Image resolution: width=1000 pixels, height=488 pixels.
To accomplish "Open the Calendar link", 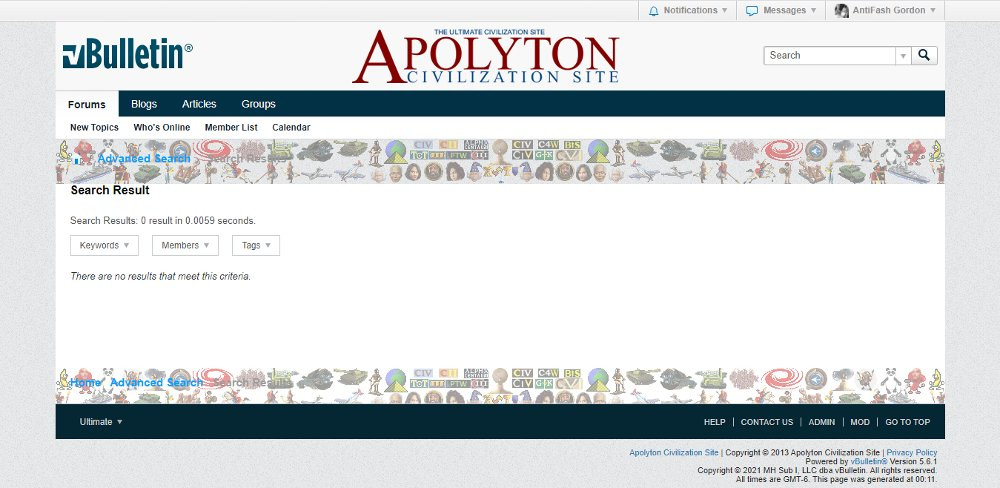I will coord(291,128).
